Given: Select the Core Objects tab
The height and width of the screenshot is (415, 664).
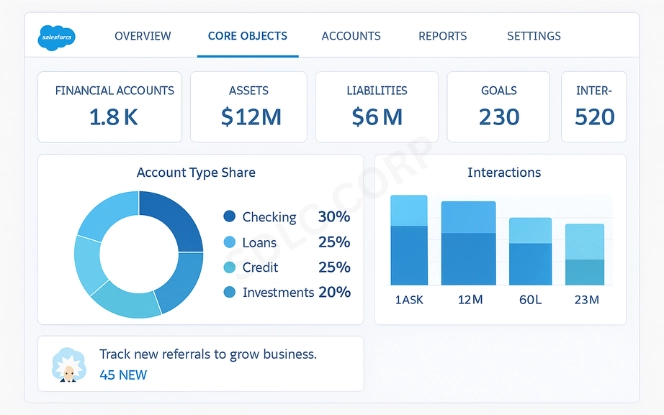Looking at the screenshot, I should [x=247, y=36].
